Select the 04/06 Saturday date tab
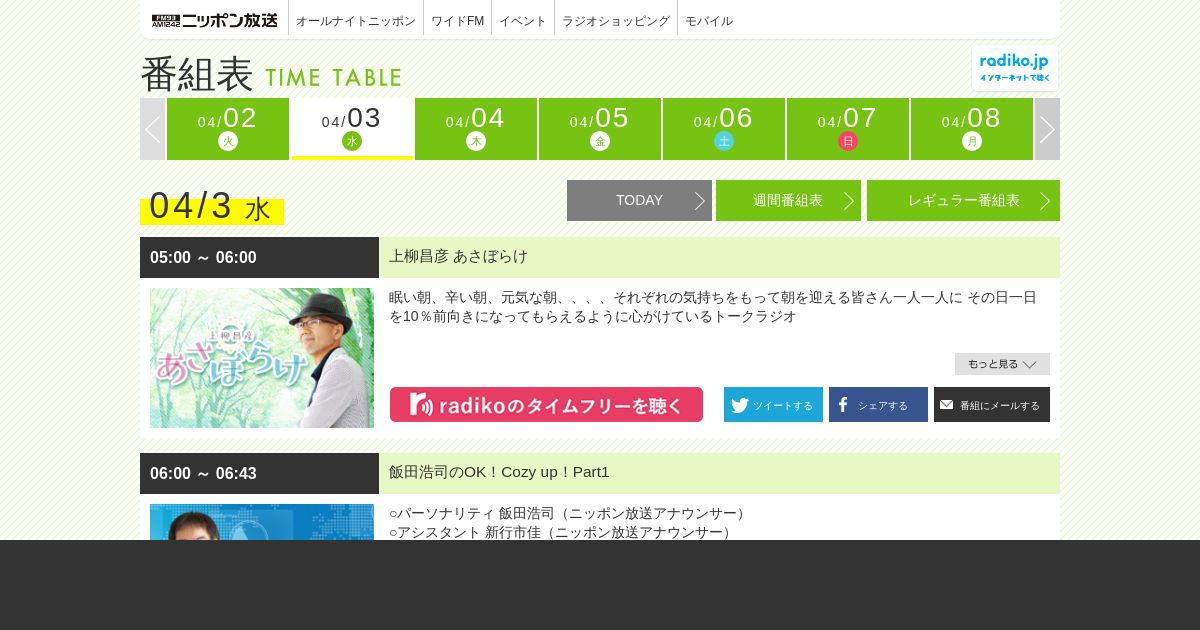 (x=724, y=129)
